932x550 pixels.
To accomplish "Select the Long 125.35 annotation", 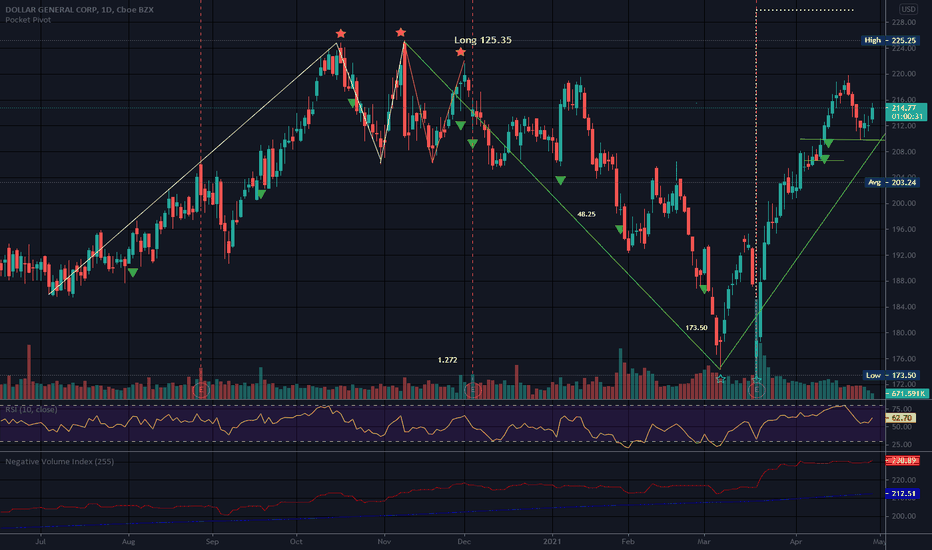I will pyautogui.click(x=483, y=40).
